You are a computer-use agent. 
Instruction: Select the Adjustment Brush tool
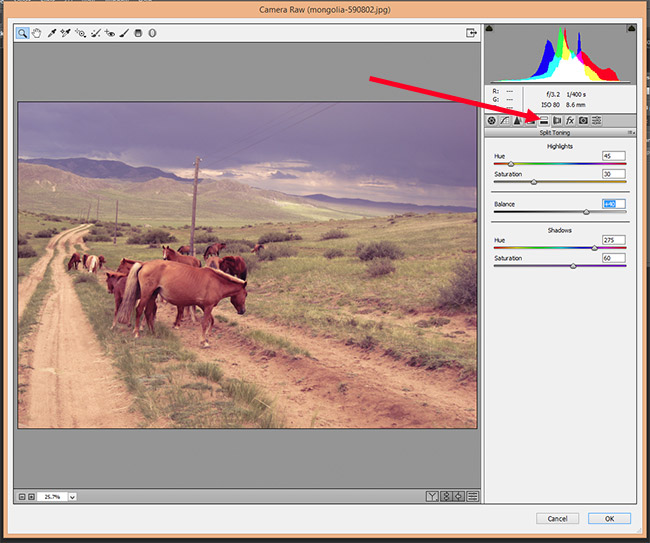pyautogui.click(x=124, y=33)
